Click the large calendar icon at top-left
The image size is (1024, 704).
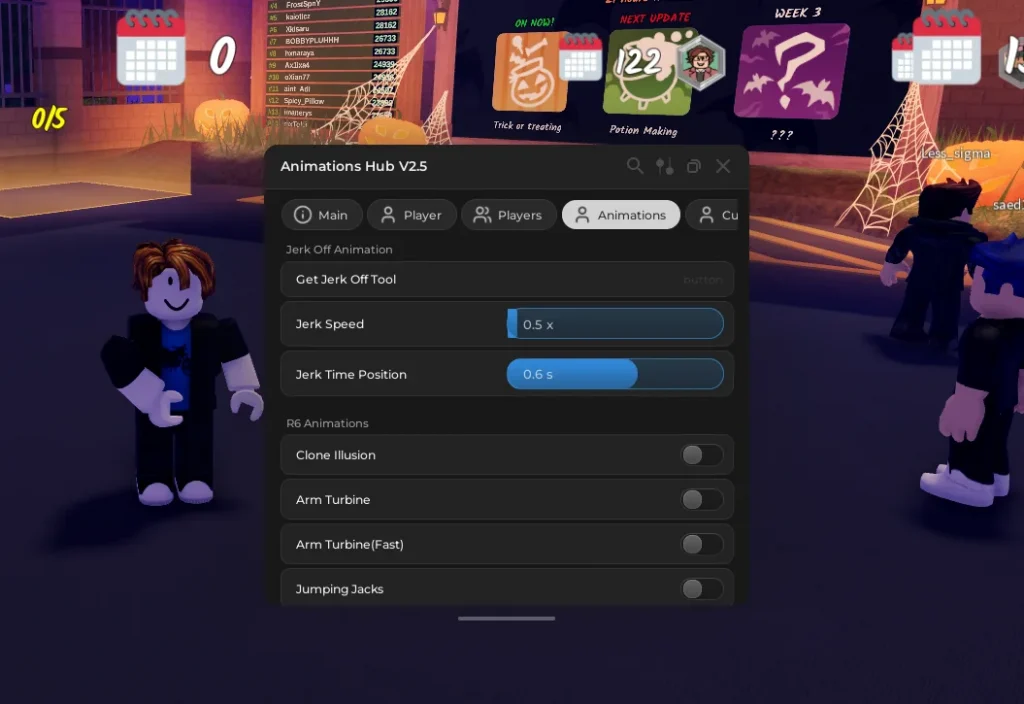(x=151, y=50)
